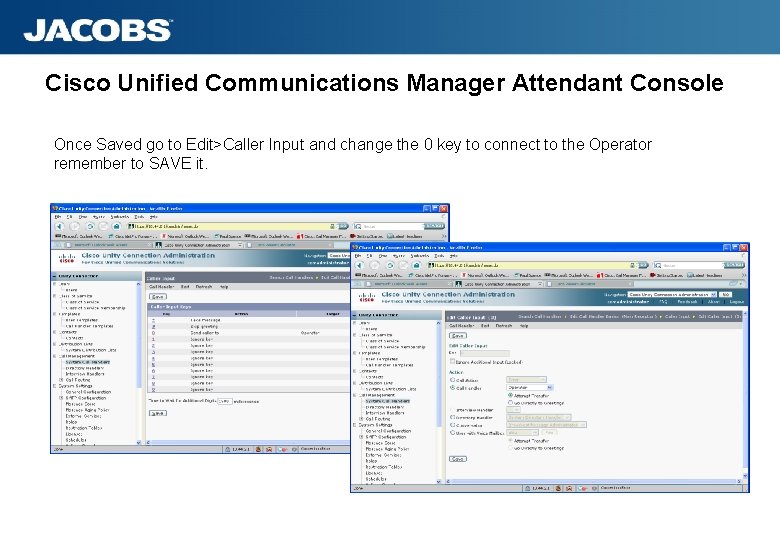Image resolution: width=780 pixels, height=540 pixels.
Task: Click the address bar in the right browser window
Action: (531, 266)
